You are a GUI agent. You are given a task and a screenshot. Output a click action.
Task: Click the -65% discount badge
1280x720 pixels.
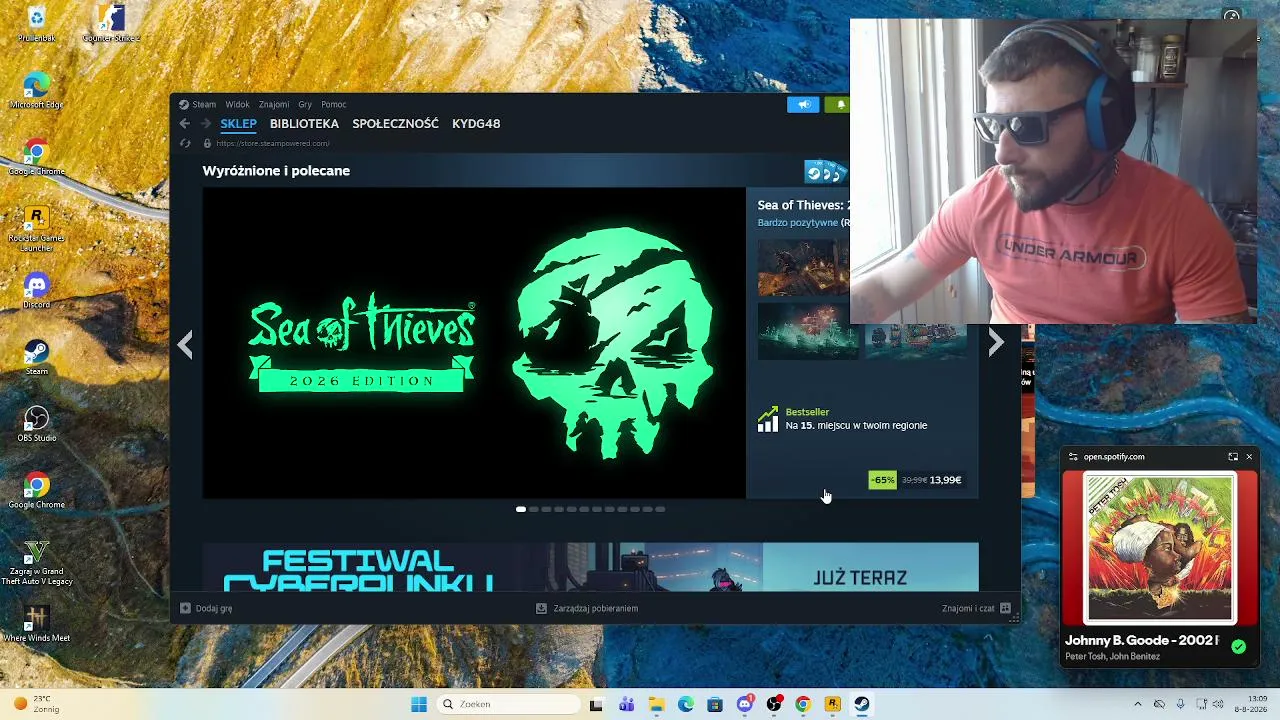(882, 480)
